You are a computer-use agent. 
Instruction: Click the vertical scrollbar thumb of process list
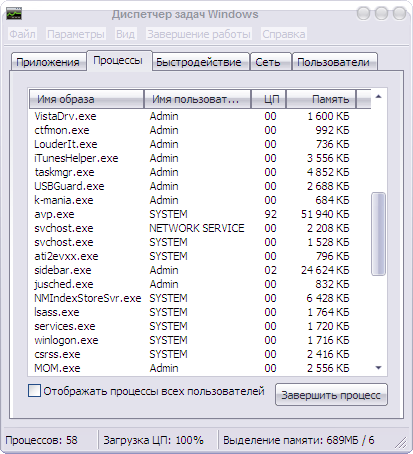378,234
